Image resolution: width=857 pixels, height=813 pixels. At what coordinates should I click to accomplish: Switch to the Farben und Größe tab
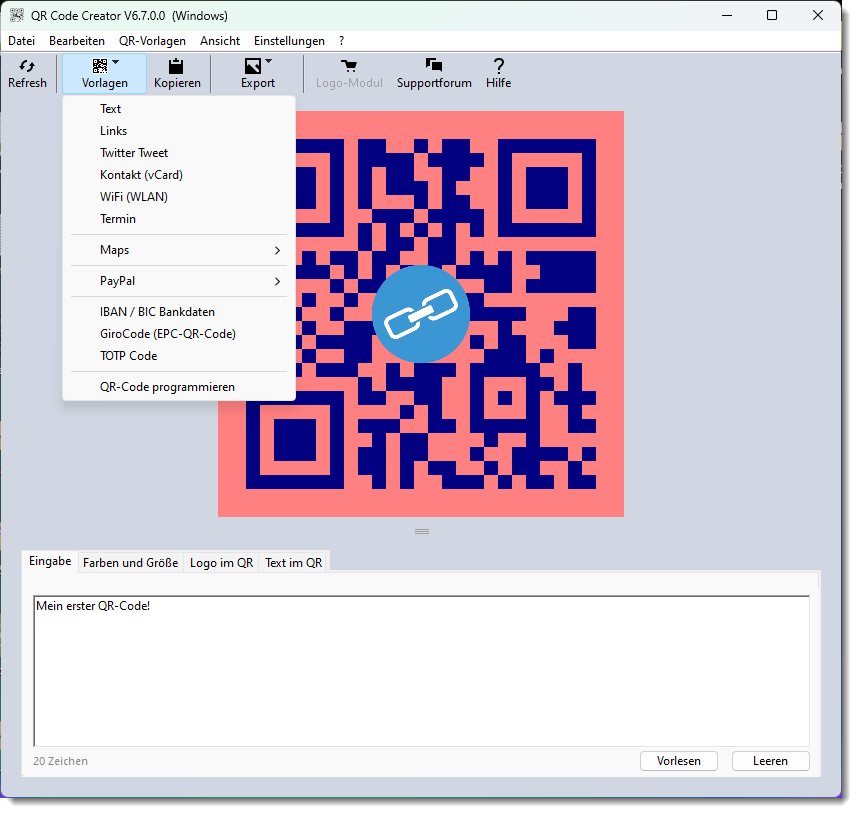click(x=131, y=563)
